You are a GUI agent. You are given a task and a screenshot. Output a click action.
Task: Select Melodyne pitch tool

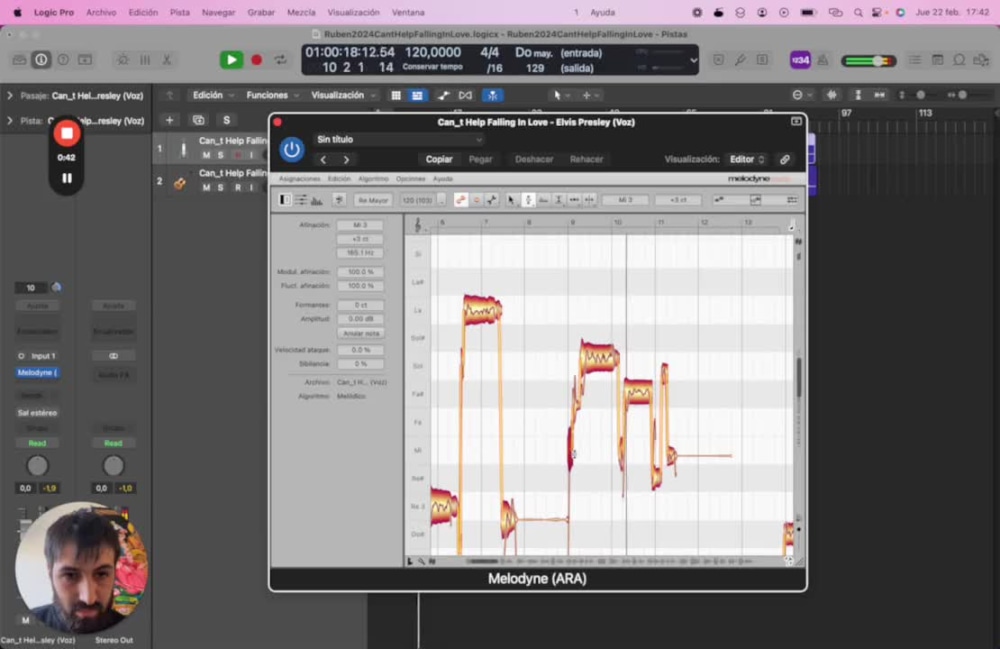click(528, 200)
